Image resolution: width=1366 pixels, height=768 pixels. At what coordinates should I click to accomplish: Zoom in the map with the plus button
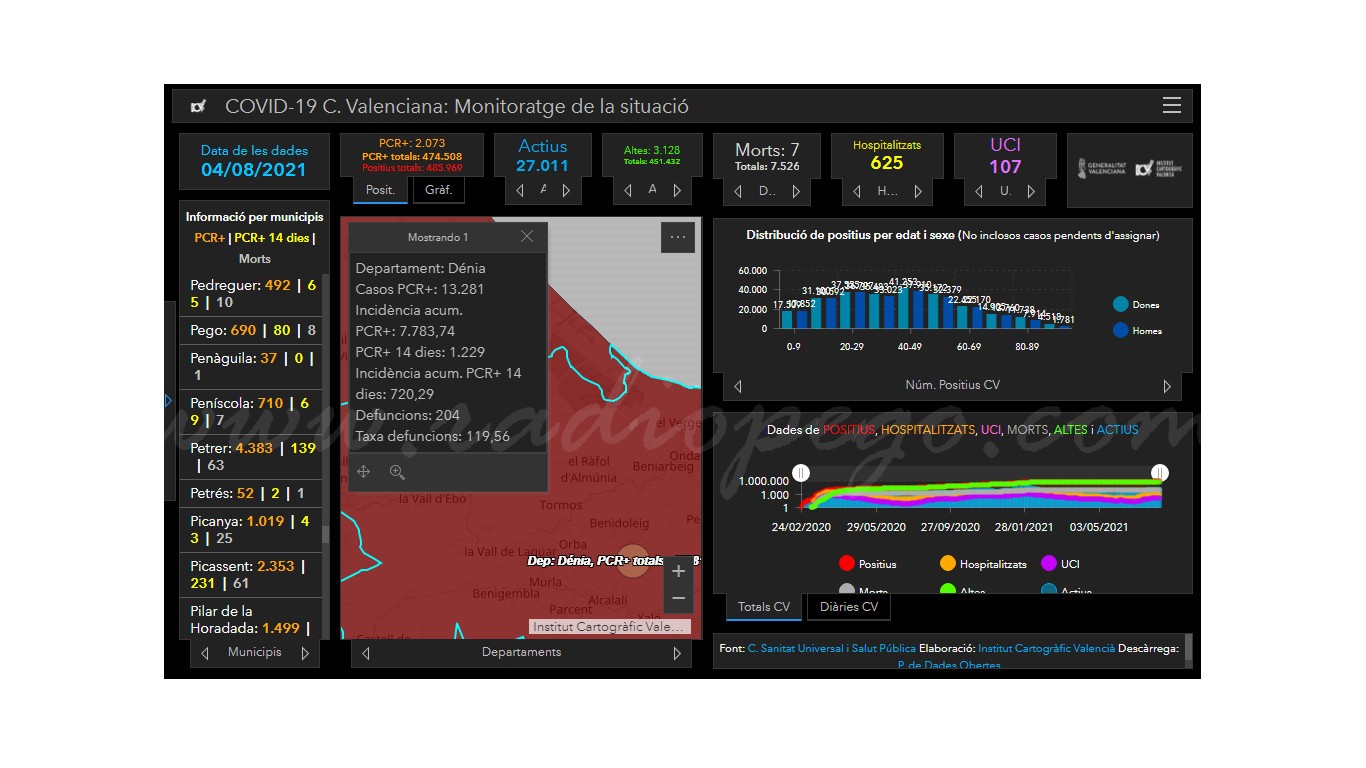678,571
